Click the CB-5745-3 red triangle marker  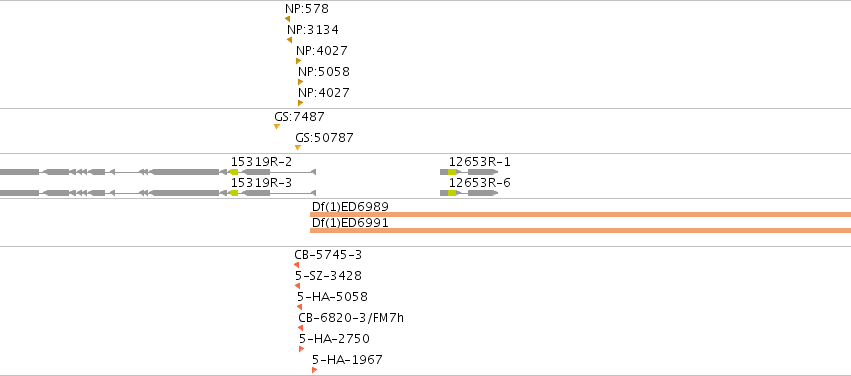tap(297, 265)
